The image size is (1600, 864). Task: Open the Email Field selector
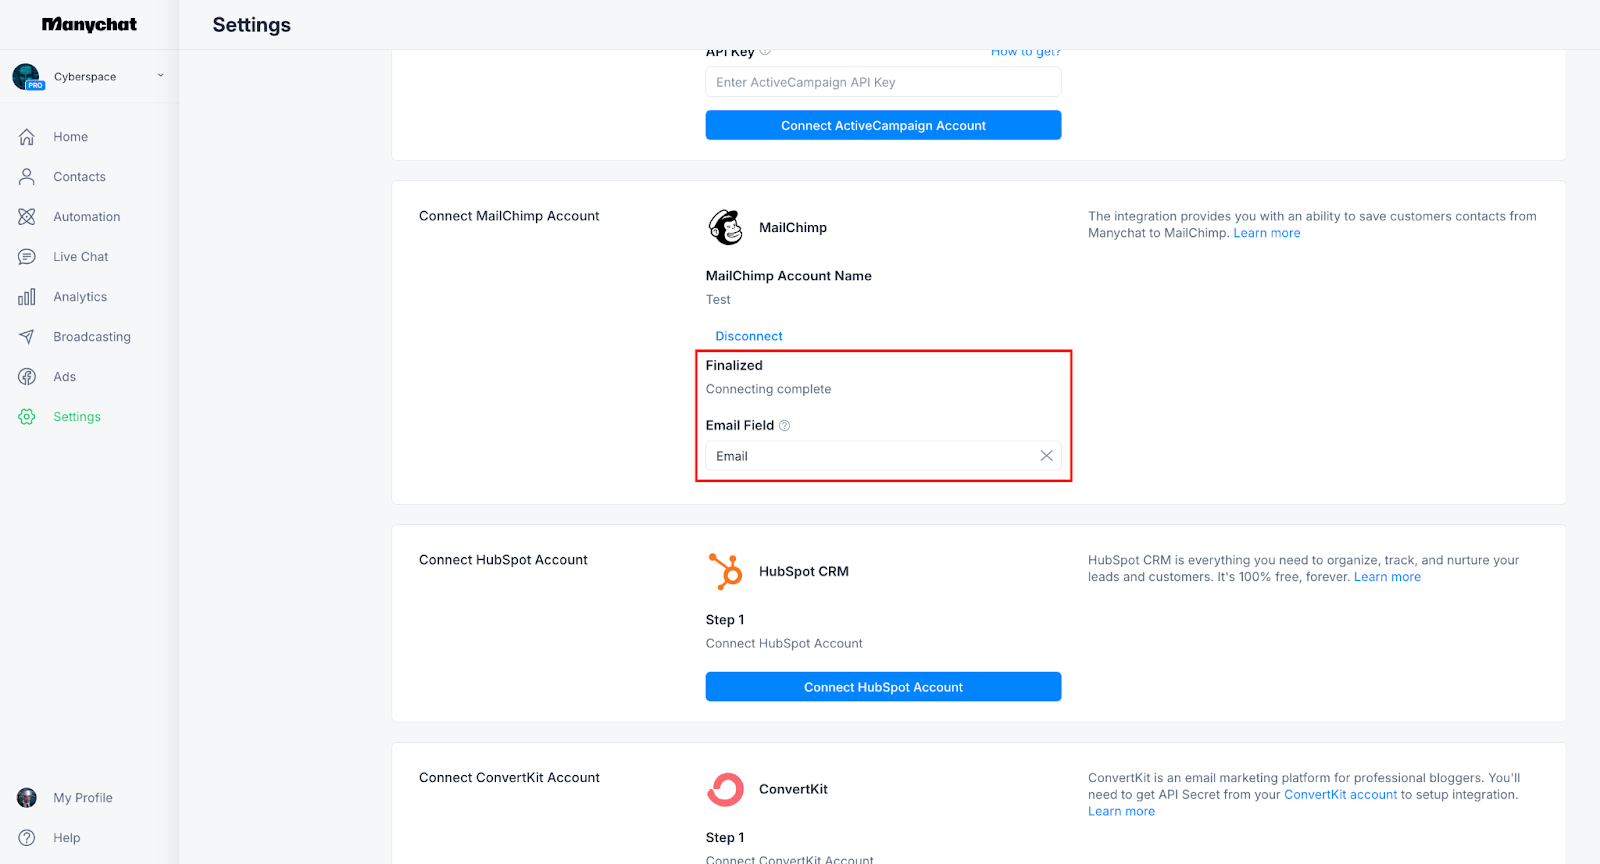click(870, 456)
